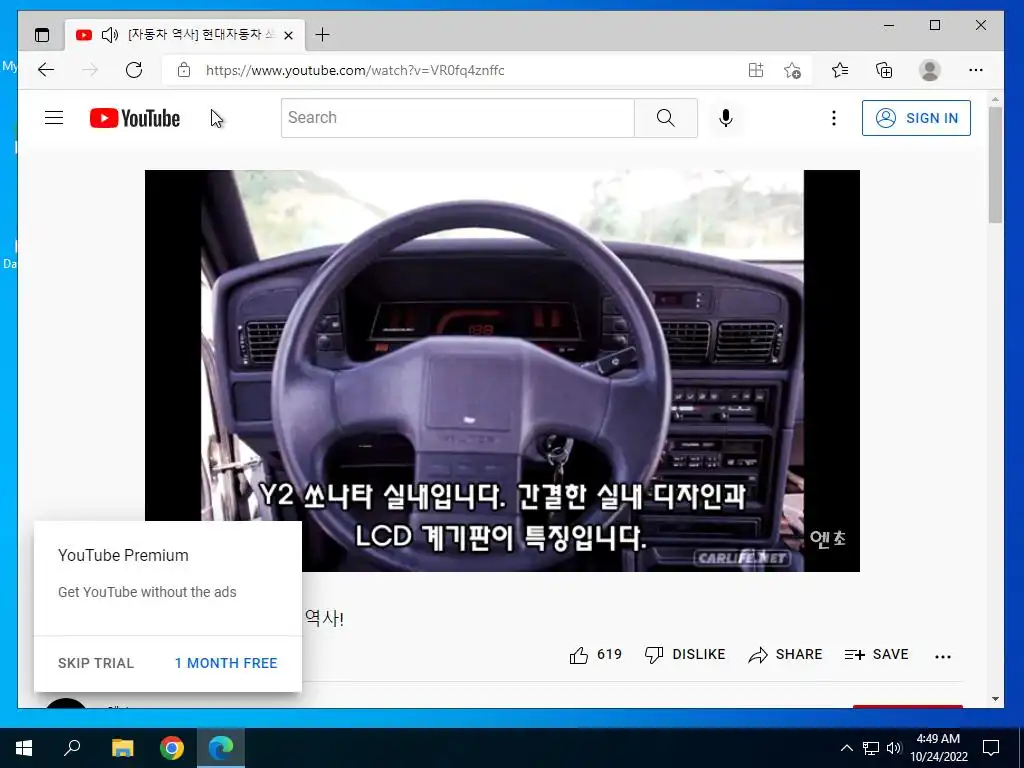This screenshot has width=1024, height=768.
Task: SAVE the video to a playlist
Action: click(876, 654)
